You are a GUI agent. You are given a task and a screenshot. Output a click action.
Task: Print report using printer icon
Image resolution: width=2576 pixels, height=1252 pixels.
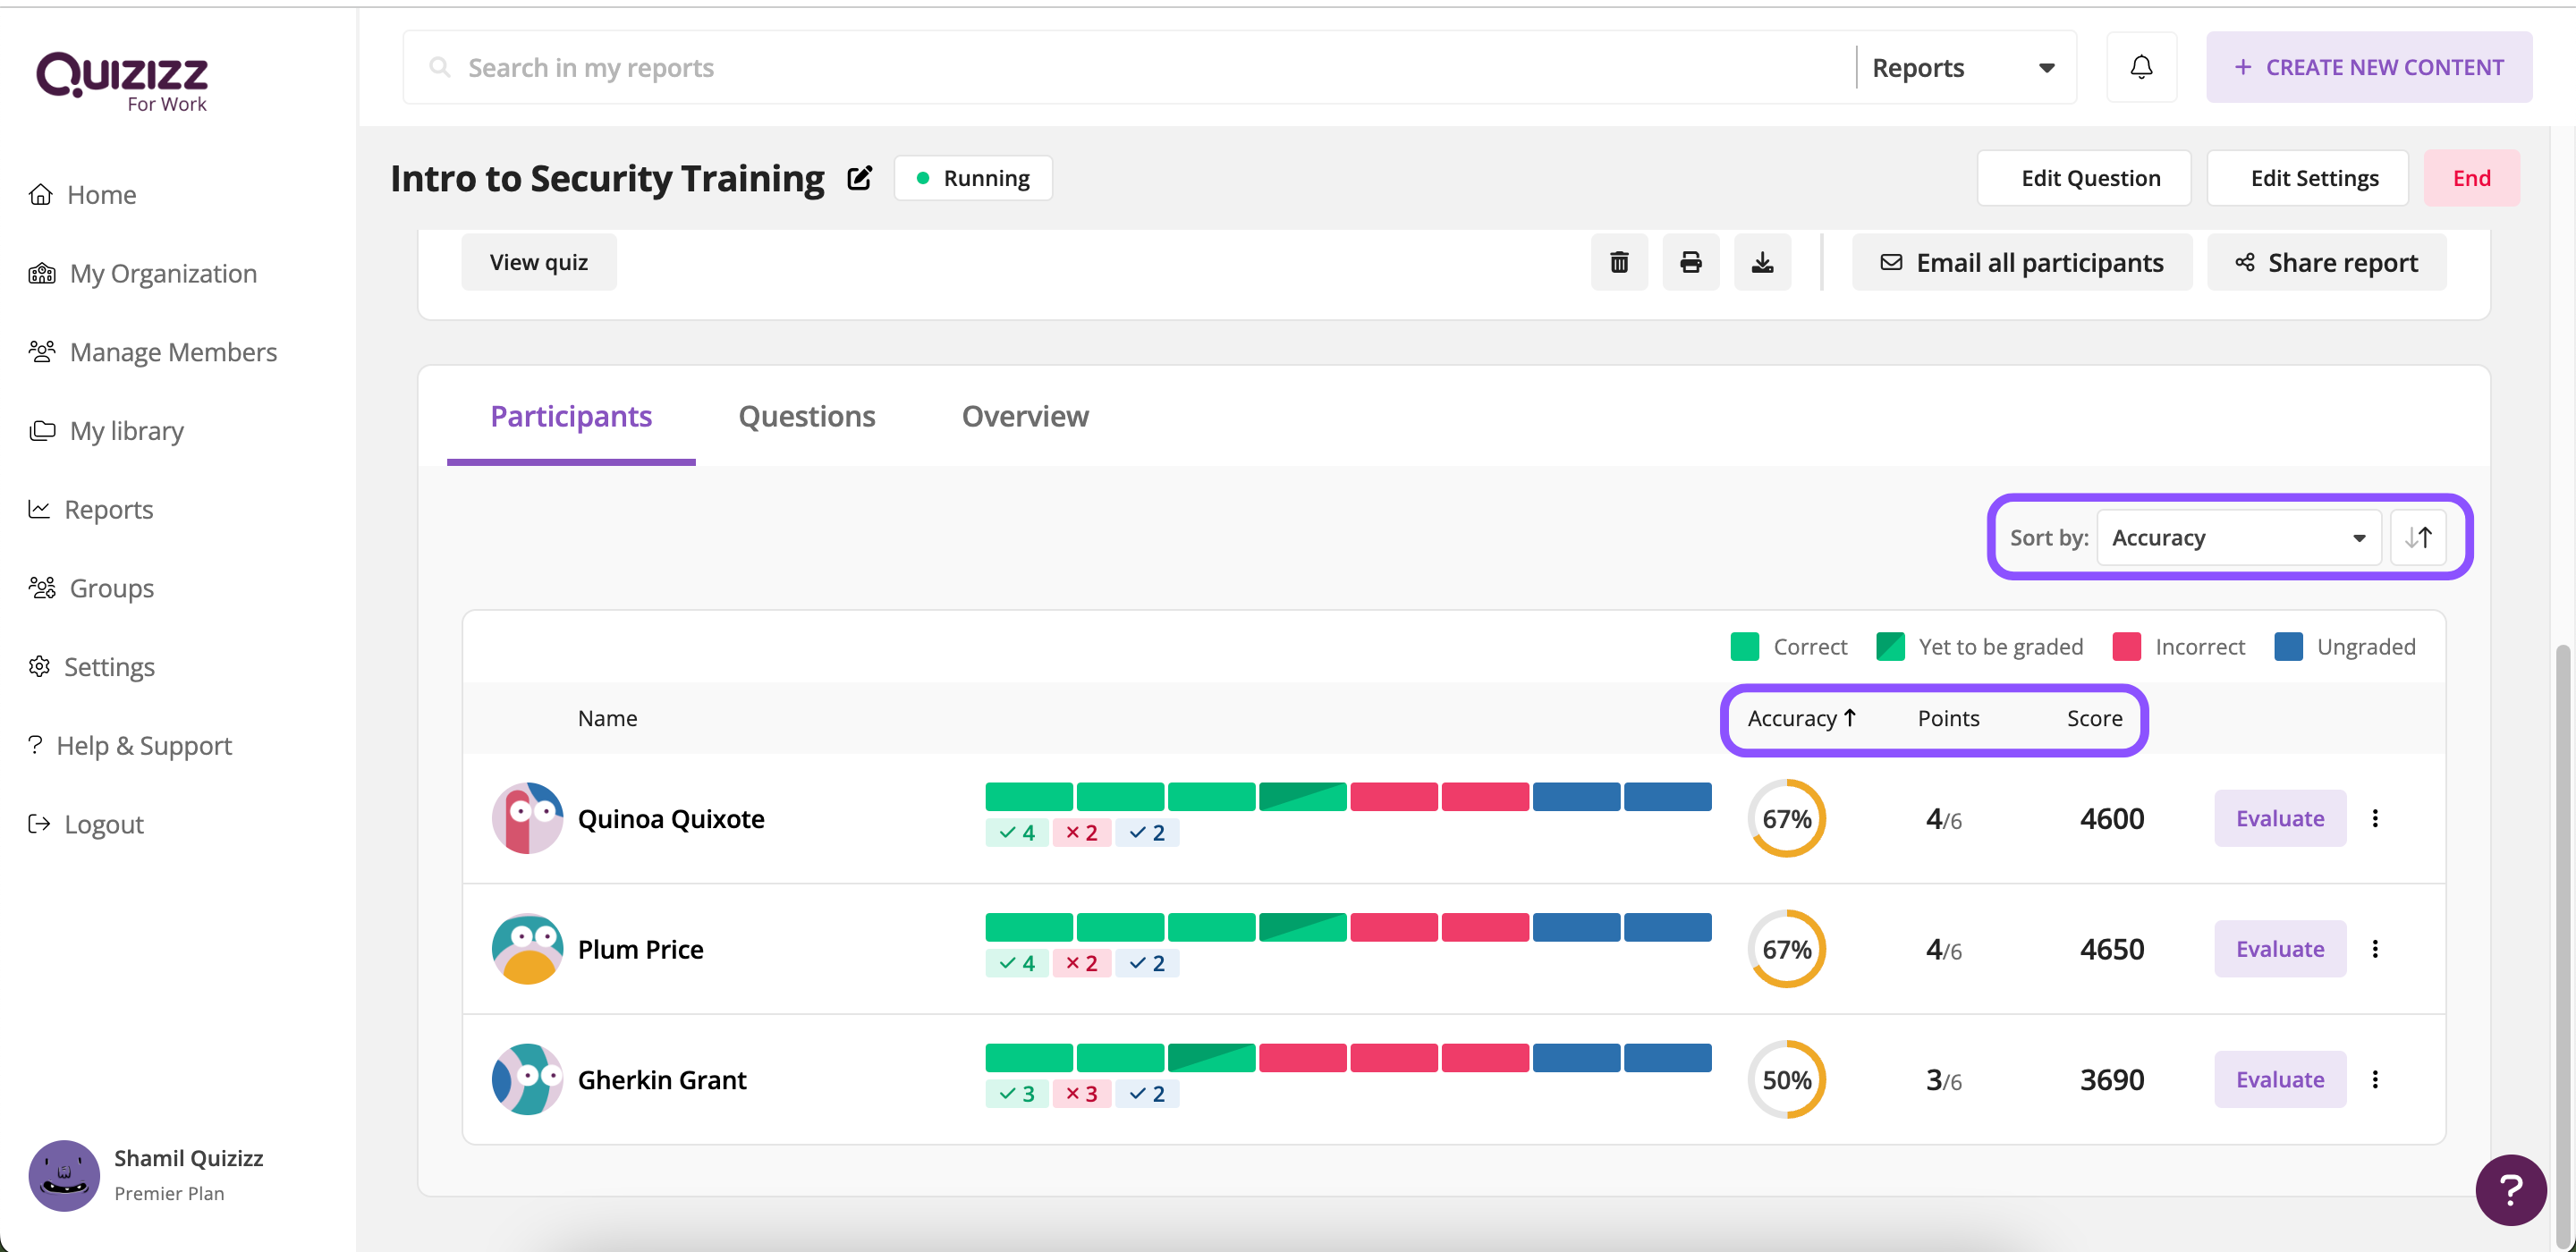click(x=1691, y=262)
